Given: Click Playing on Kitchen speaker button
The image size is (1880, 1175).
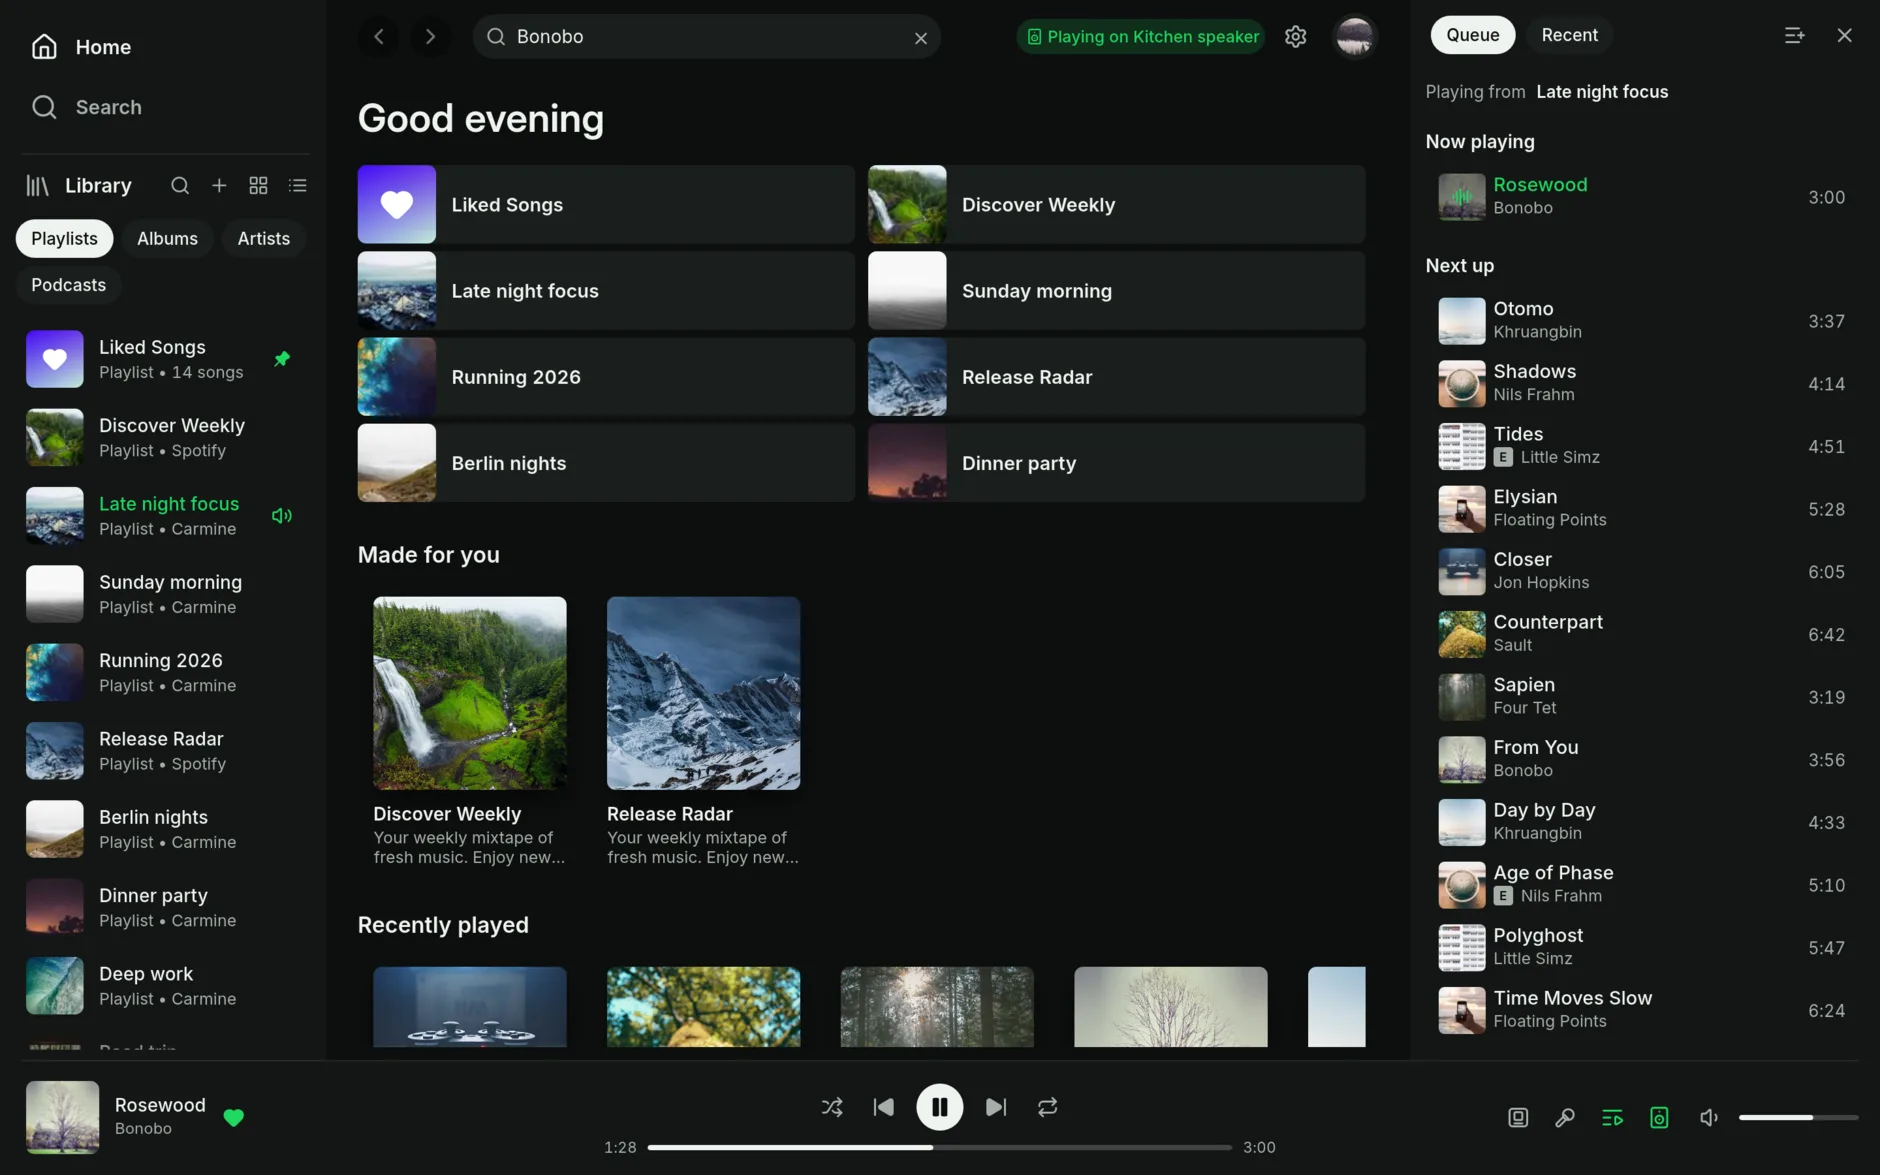Looking at the screenshot, I should (x=1141, y=37).
